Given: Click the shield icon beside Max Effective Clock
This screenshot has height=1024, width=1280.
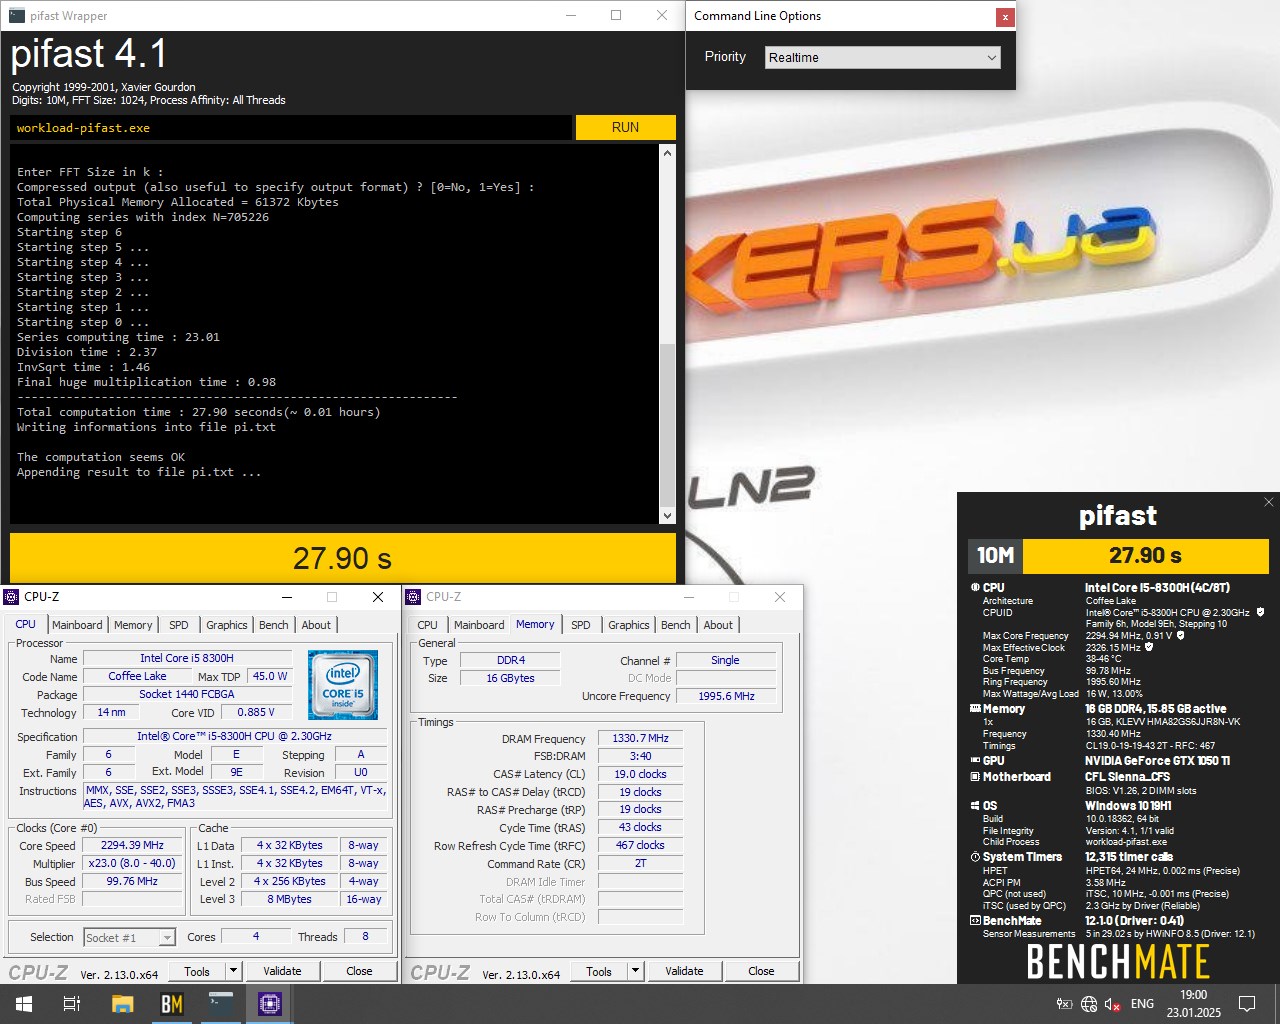Looking at the screenshot, I should [1148, 647].
